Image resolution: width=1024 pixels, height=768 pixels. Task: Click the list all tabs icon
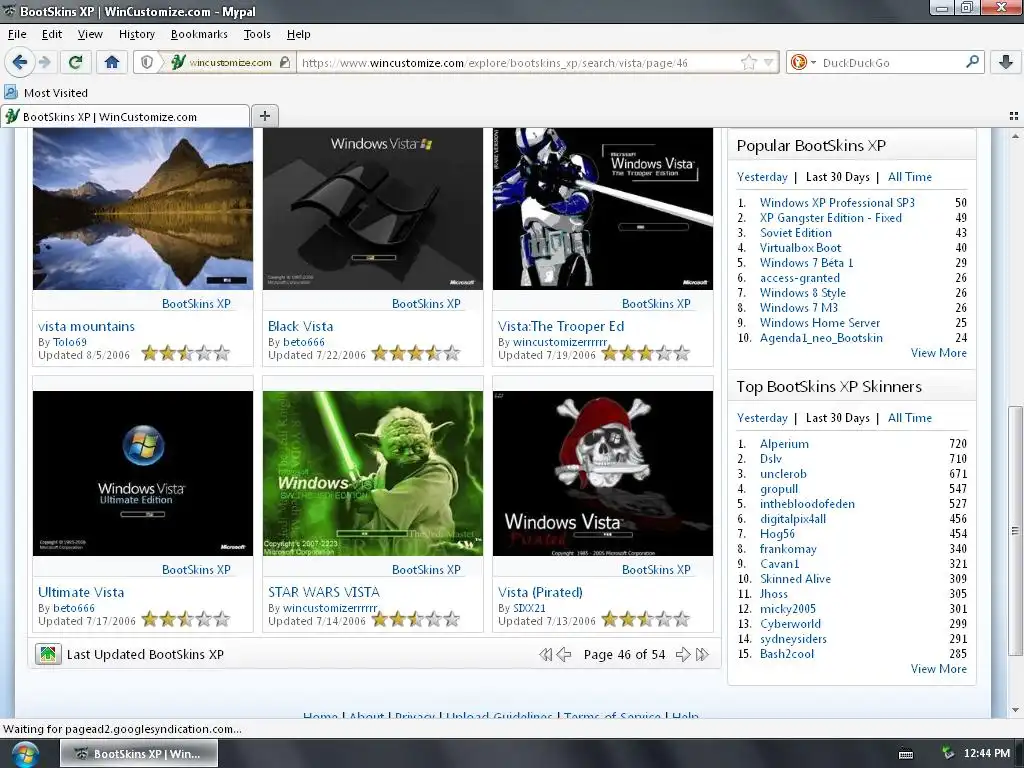(x=1014, y=116)
